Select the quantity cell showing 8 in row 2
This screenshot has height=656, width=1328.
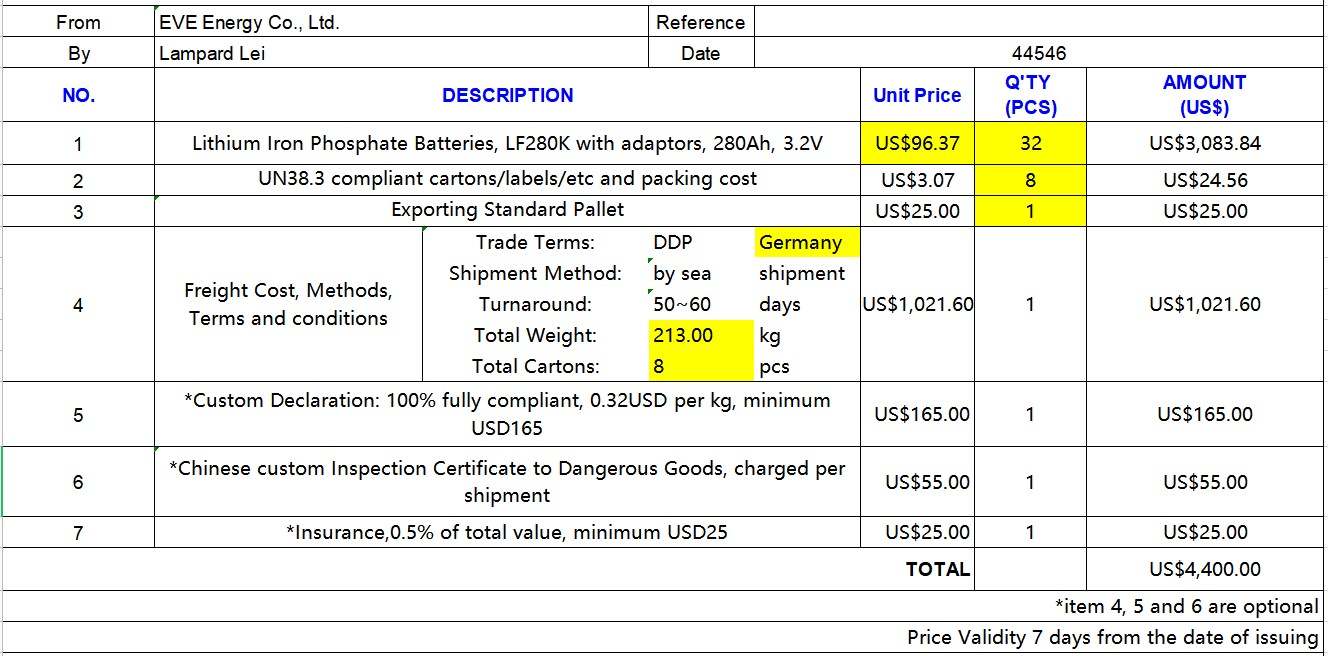pos(1030,180)
